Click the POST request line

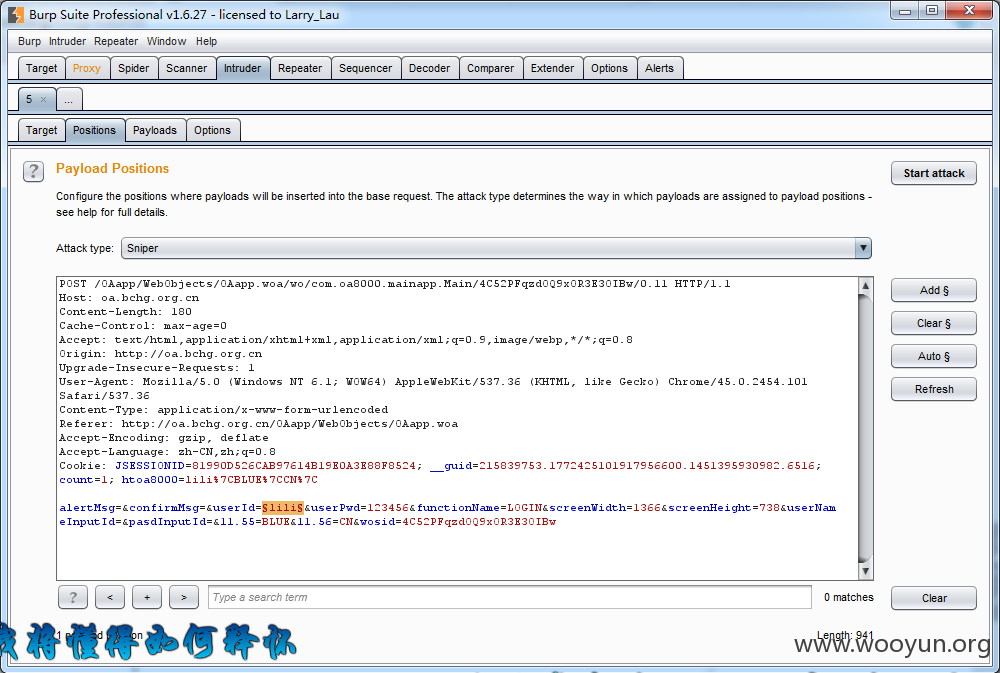395,284
